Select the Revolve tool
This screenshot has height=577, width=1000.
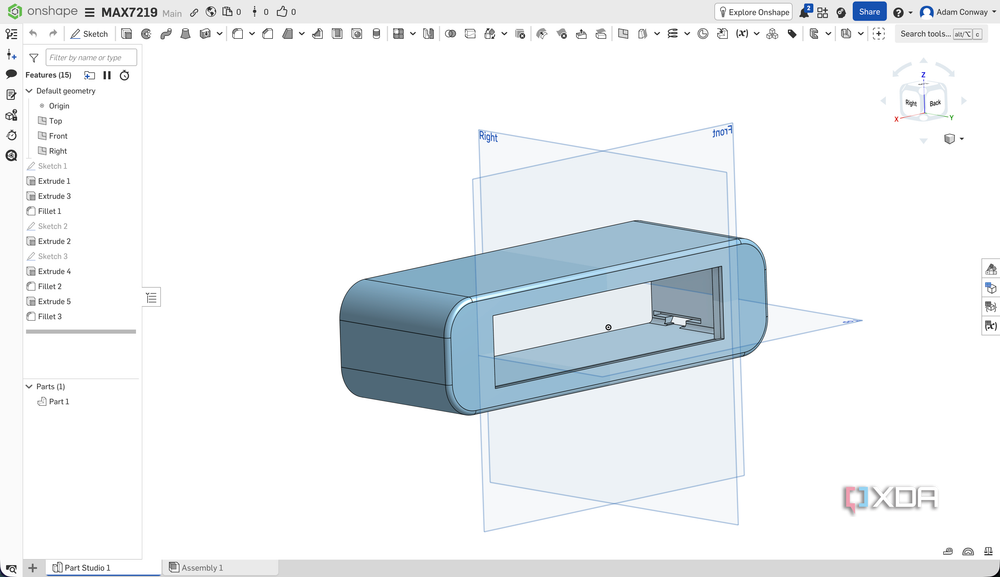coord(146,34)
